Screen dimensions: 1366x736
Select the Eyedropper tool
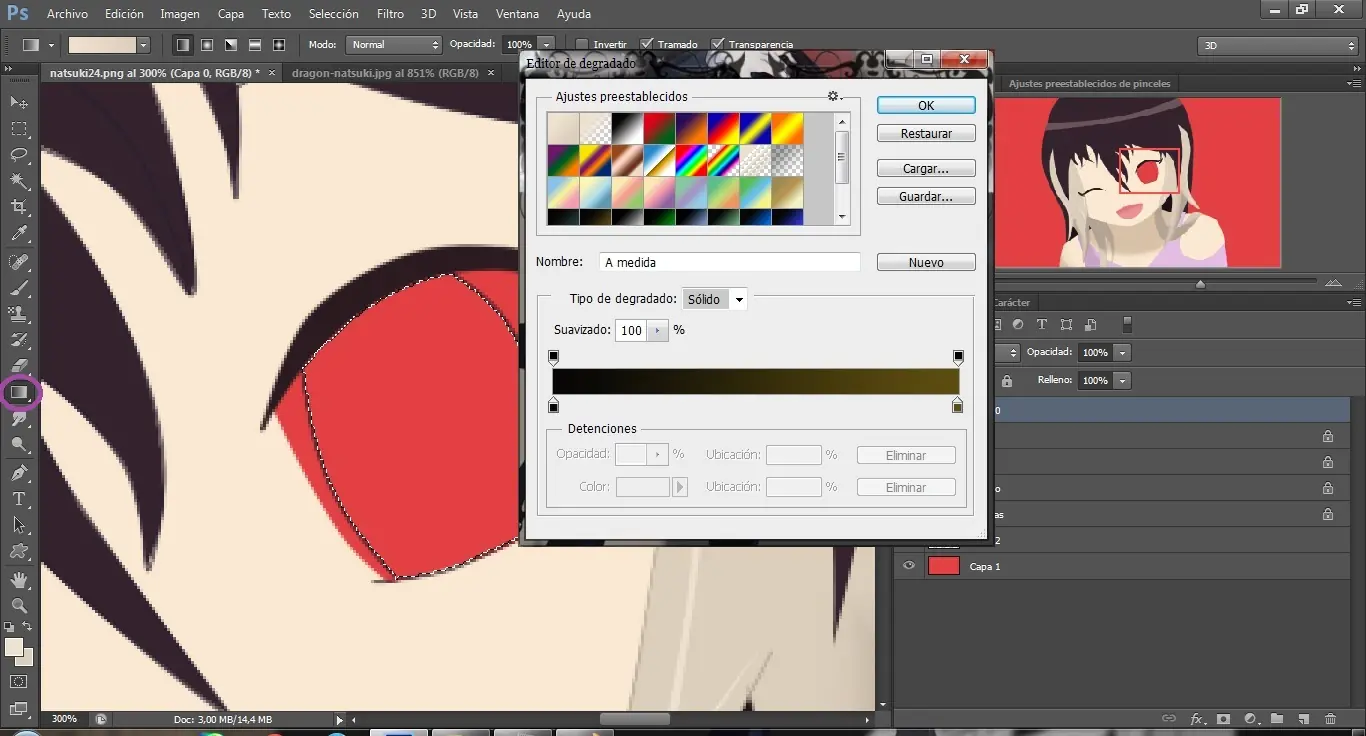click(19, 234)
